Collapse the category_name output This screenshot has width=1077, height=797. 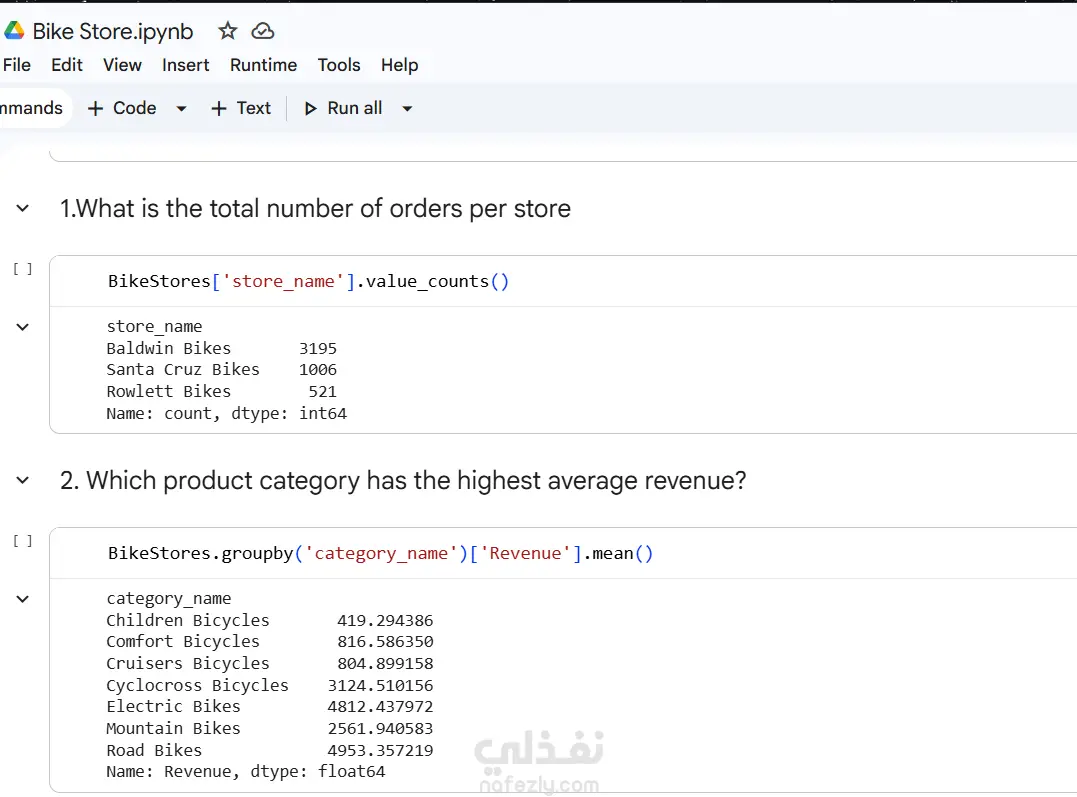23,599
